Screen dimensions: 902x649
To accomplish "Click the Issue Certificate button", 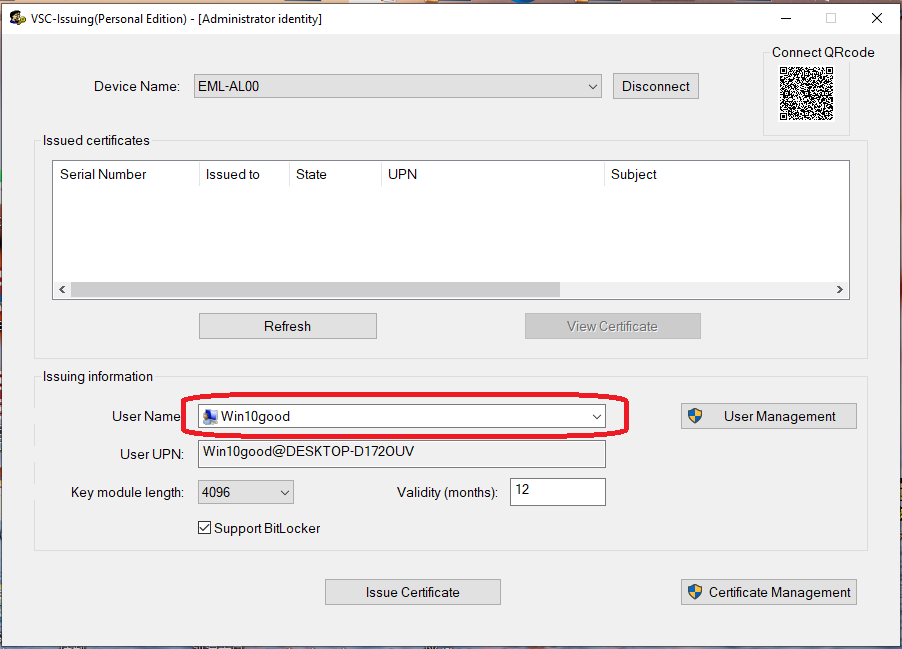I will coord(412,592).
